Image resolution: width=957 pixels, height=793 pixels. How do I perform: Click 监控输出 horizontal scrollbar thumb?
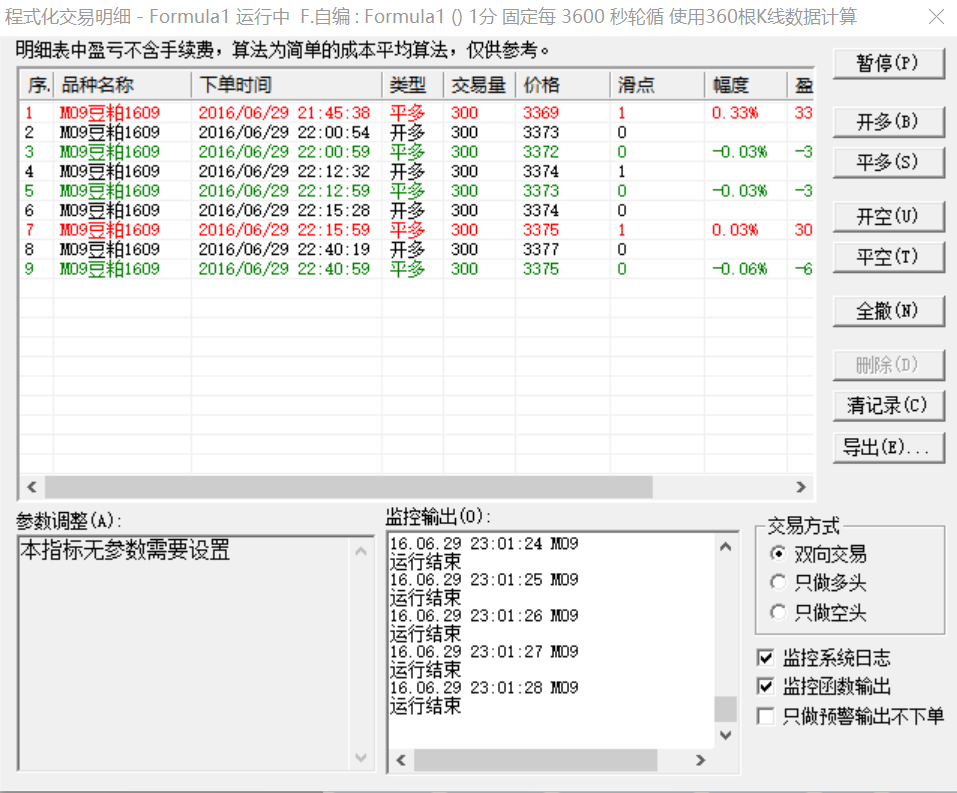(535, 760)
